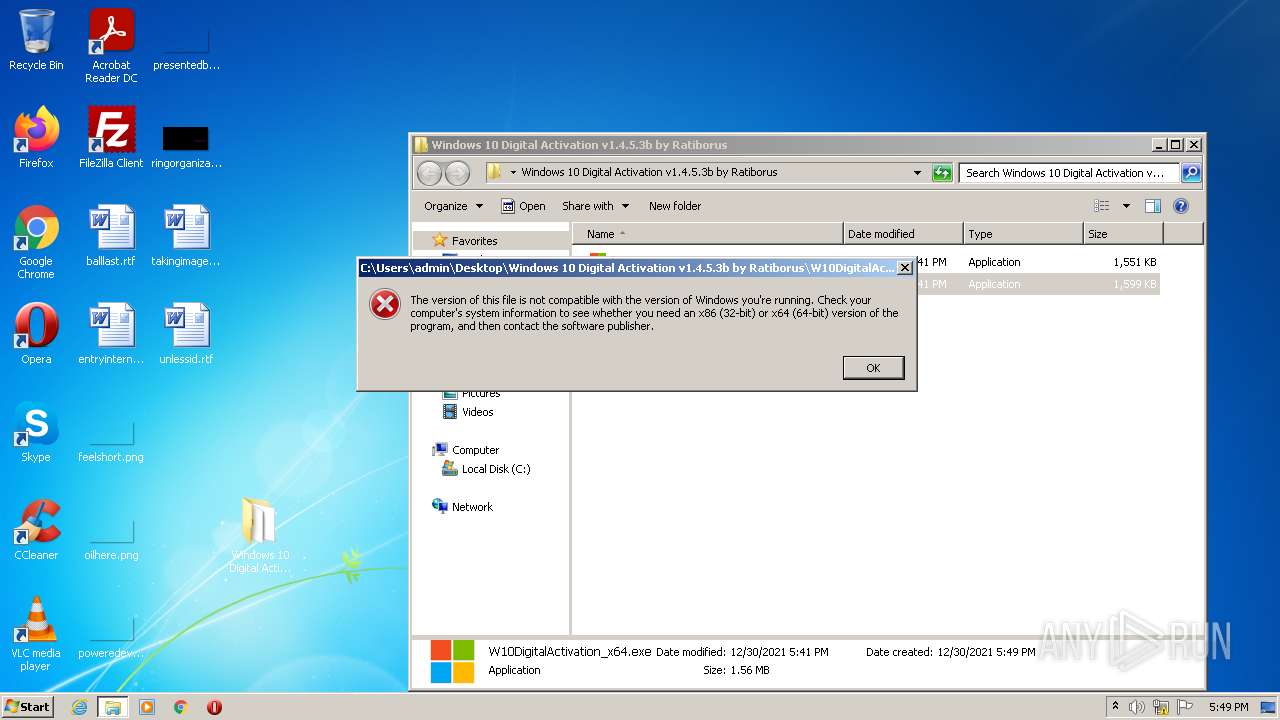Open Chrome from the taskbar
1280x720 pixels.
[x=181, y=707]
